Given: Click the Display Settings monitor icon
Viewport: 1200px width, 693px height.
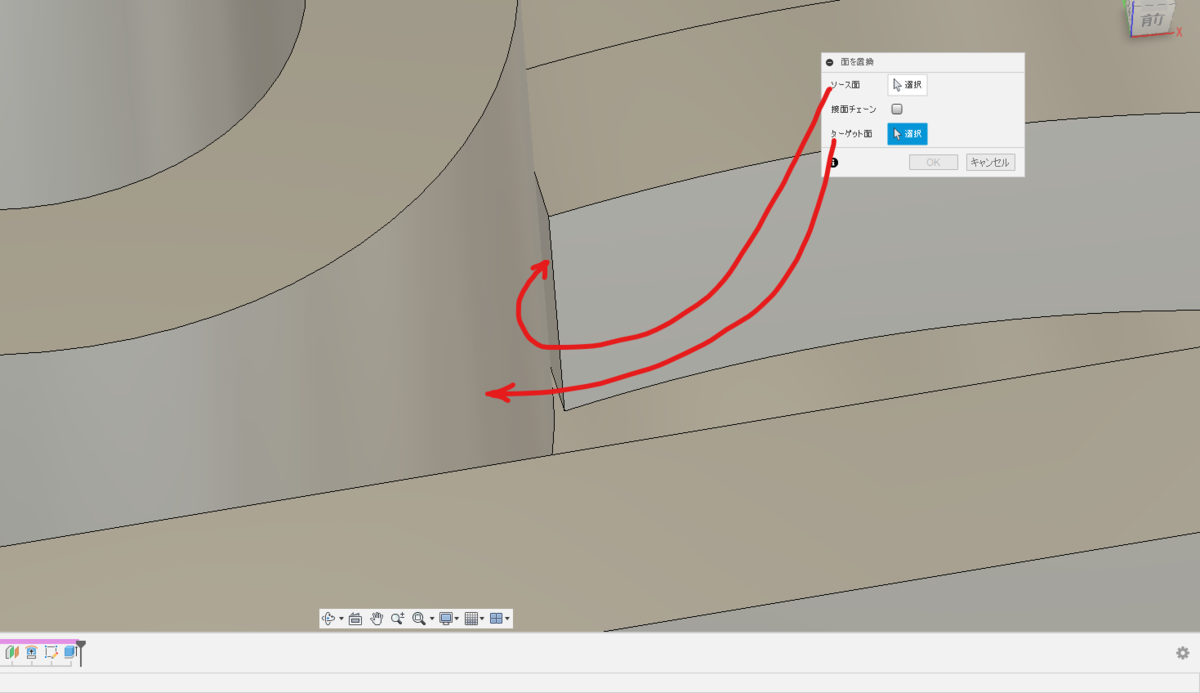Looking at the screenshot, I should click(446, 618).
